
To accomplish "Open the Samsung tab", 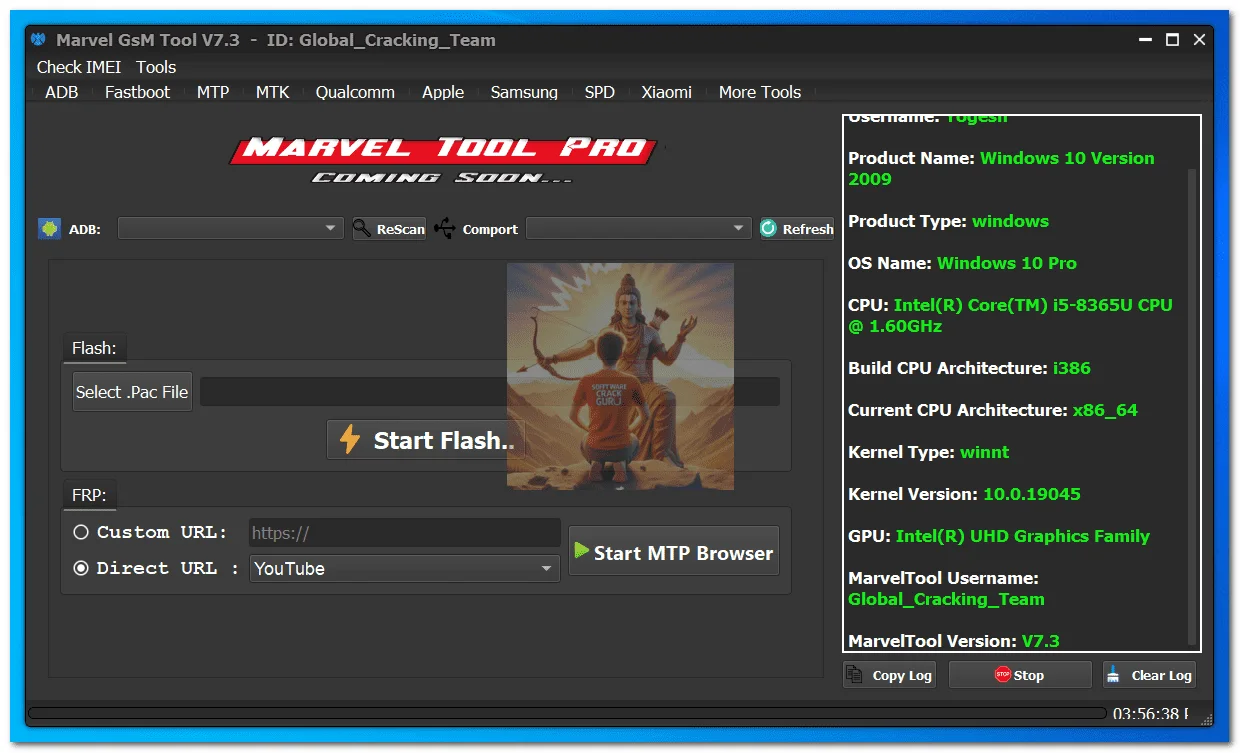I will pos(524,92).
